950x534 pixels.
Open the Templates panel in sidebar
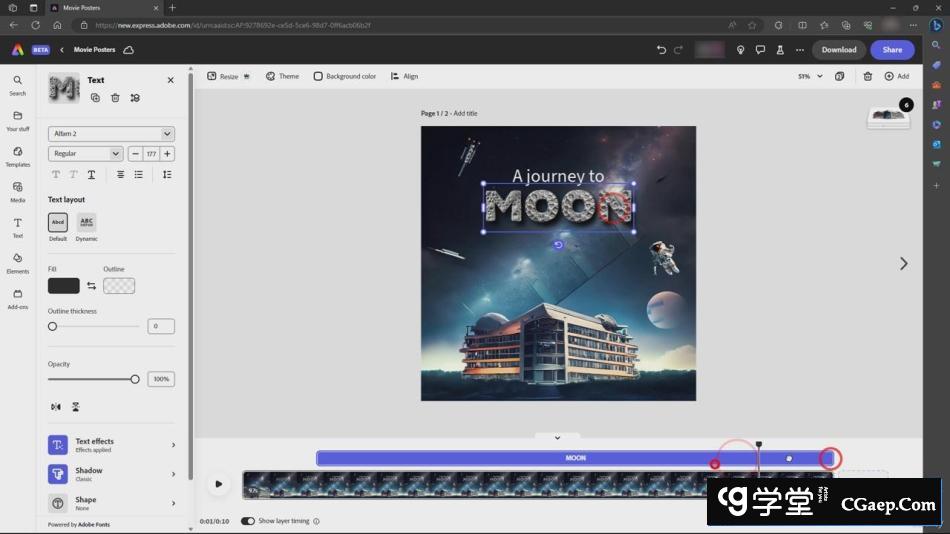tap(18, 156)
